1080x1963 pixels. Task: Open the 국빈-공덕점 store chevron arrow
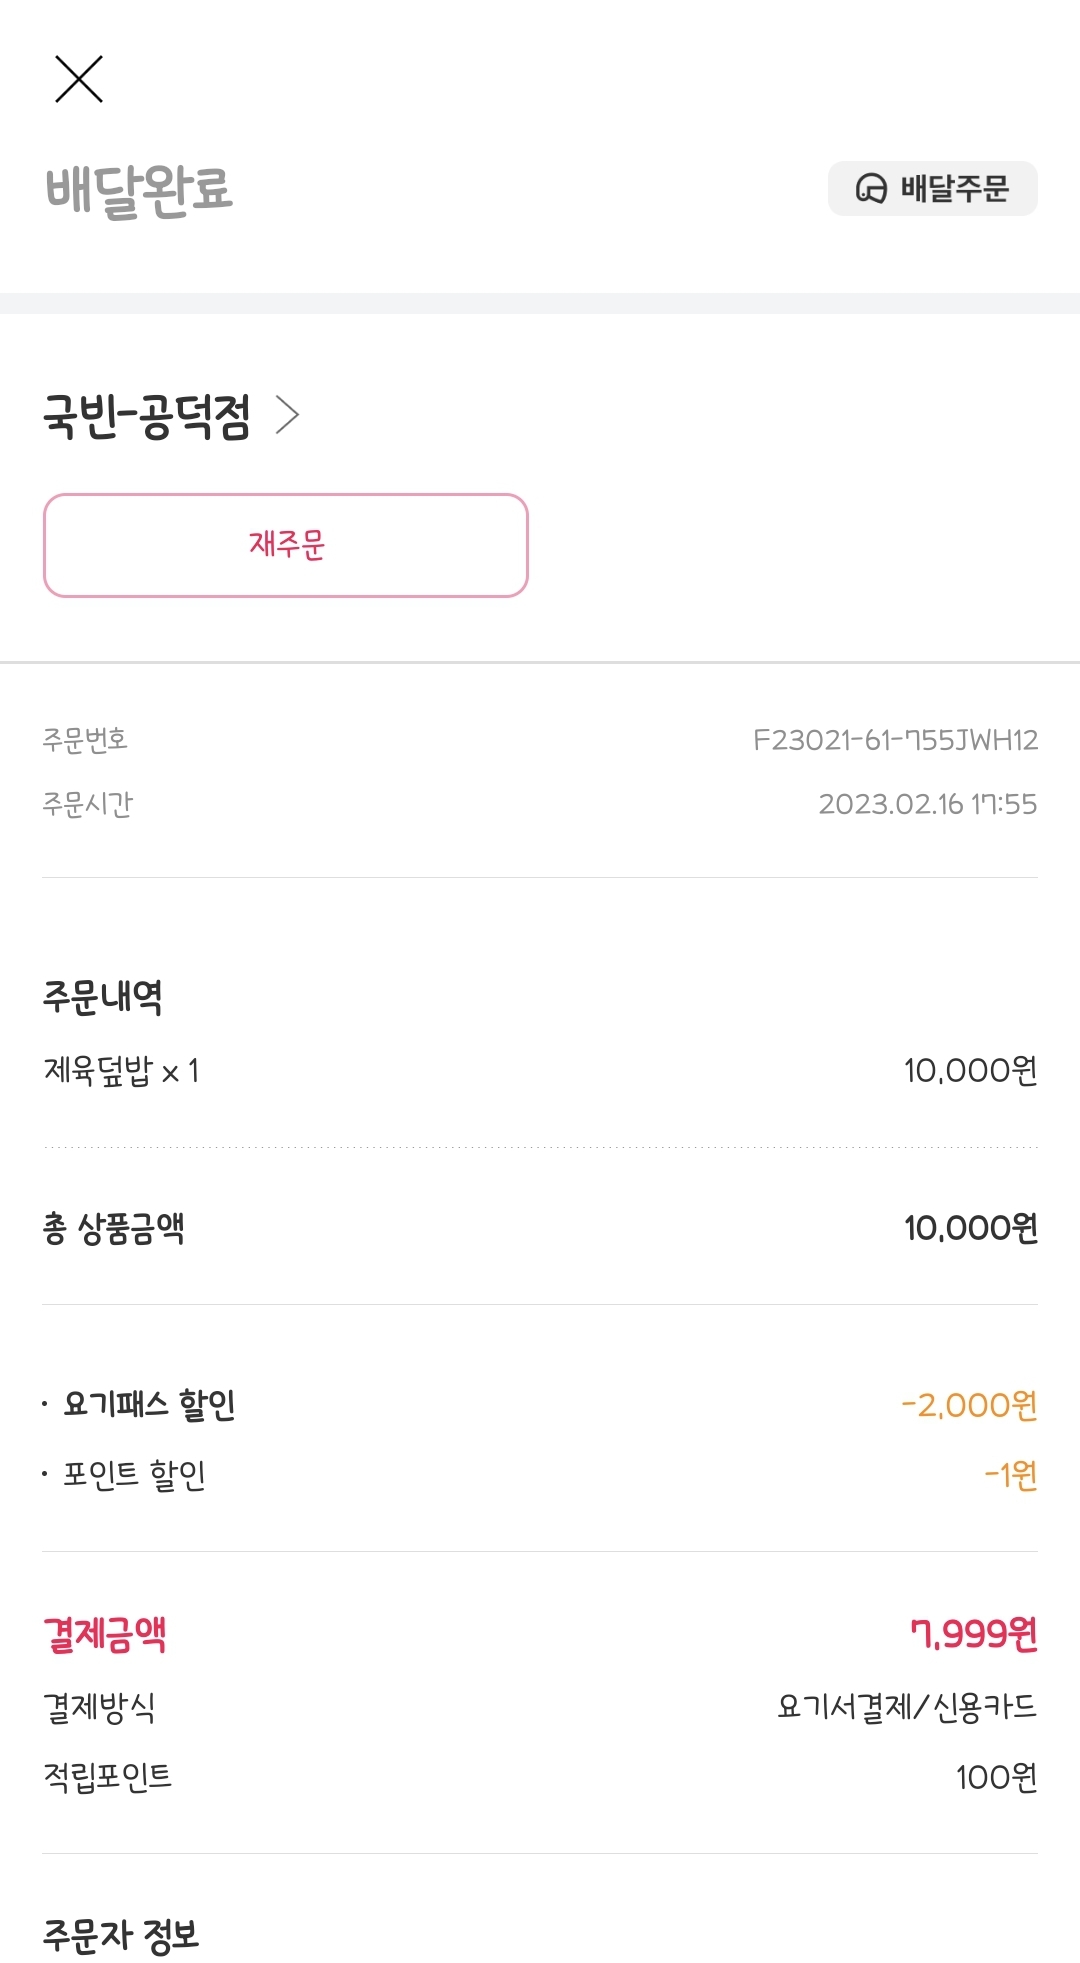pos(288,415)
